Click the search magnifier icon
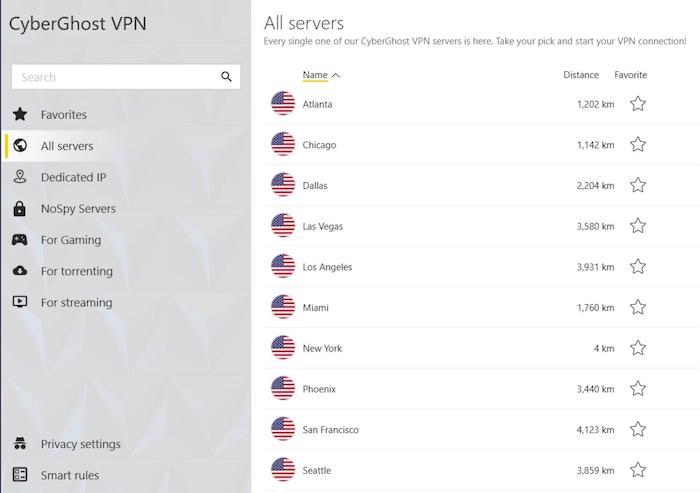 pyautogui.click(x=226, y=77)
